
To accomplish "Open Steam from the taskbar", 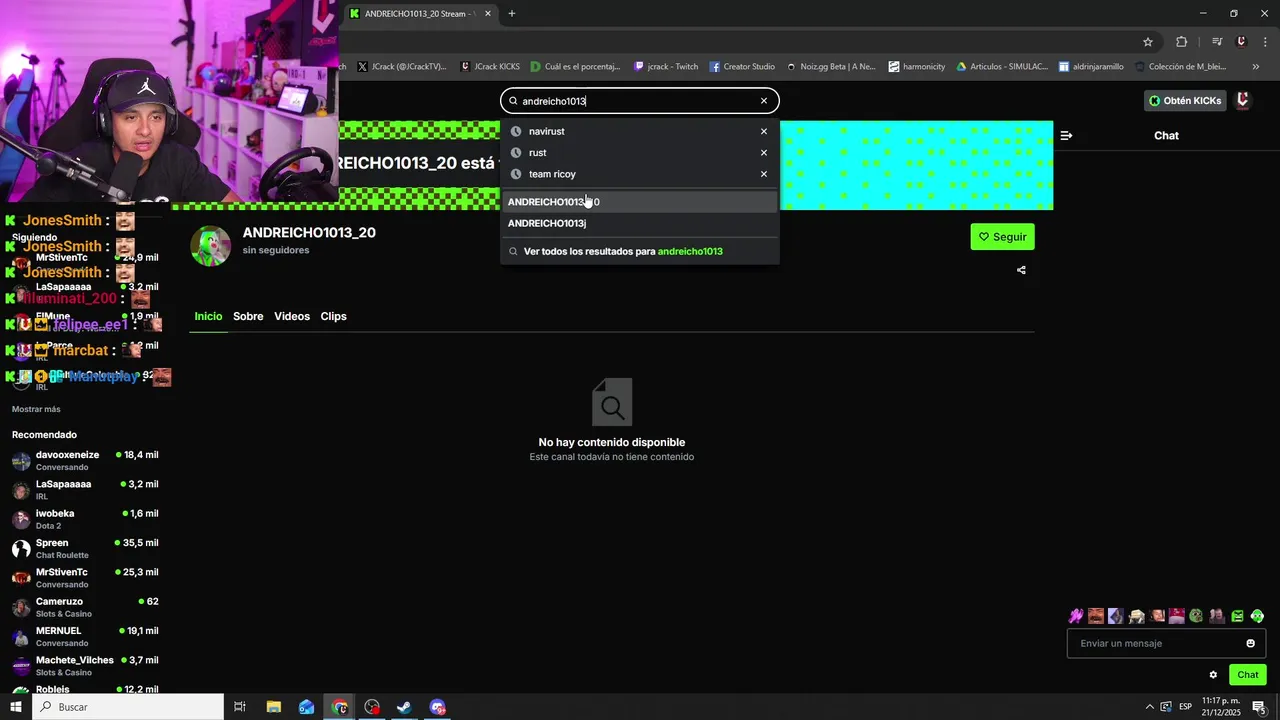I will (x=404, y=707).
